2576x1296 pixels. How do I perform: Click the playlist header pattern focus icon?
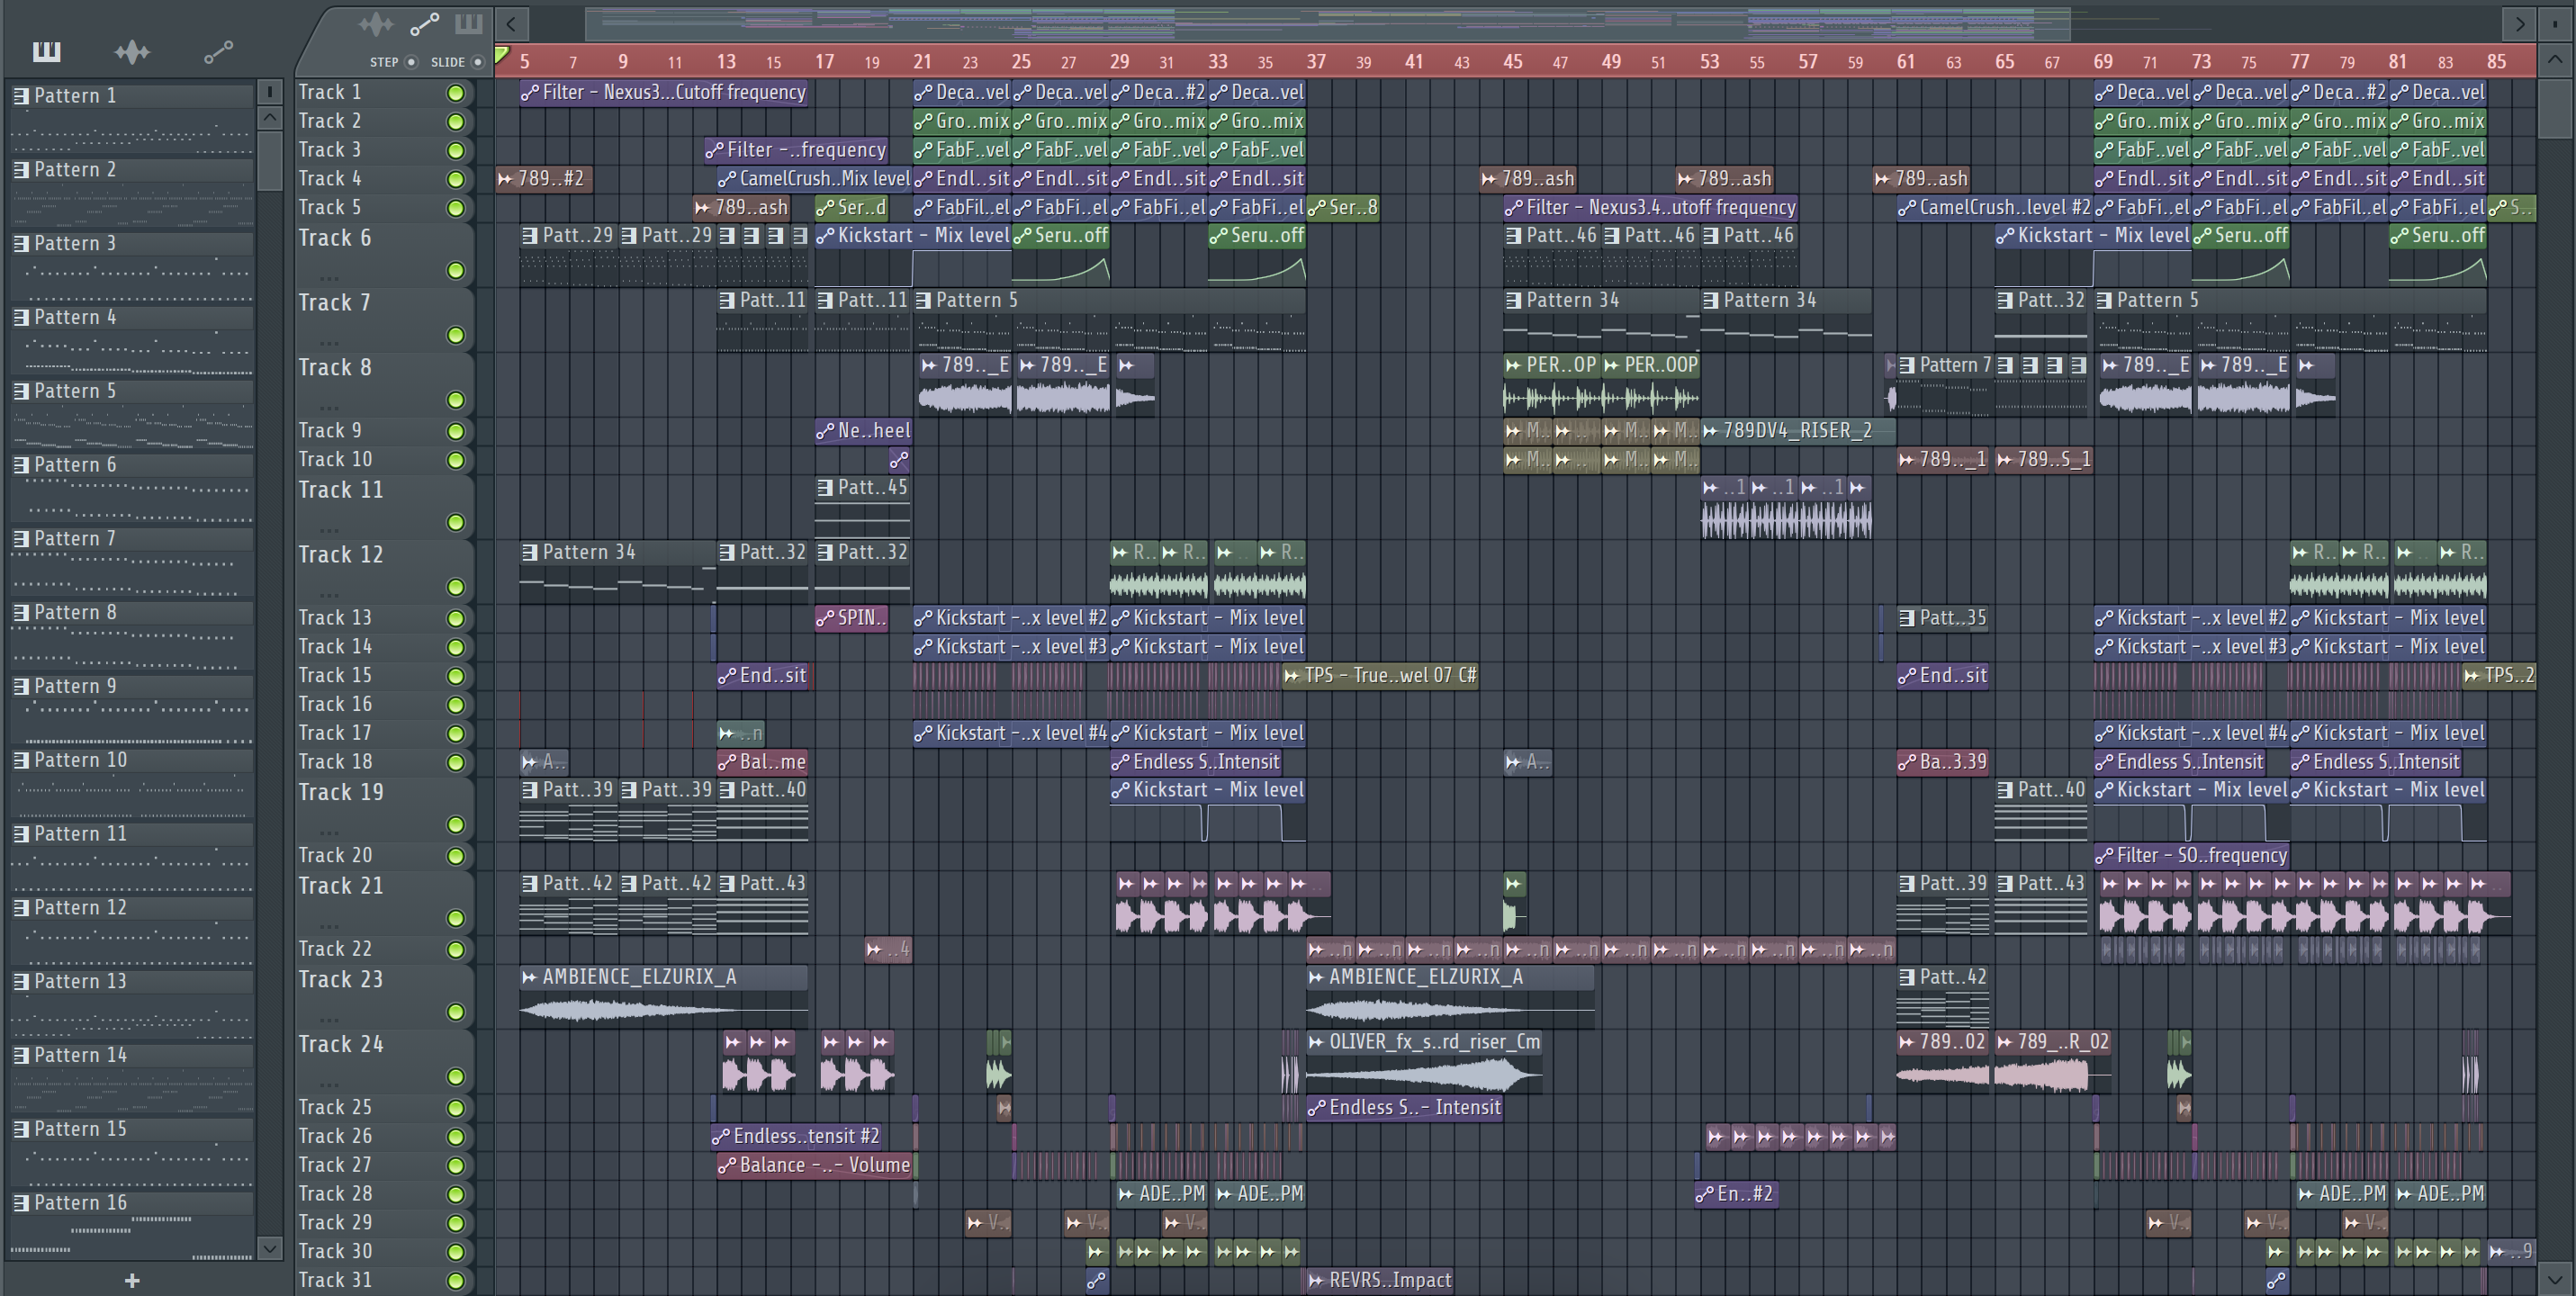468,23
